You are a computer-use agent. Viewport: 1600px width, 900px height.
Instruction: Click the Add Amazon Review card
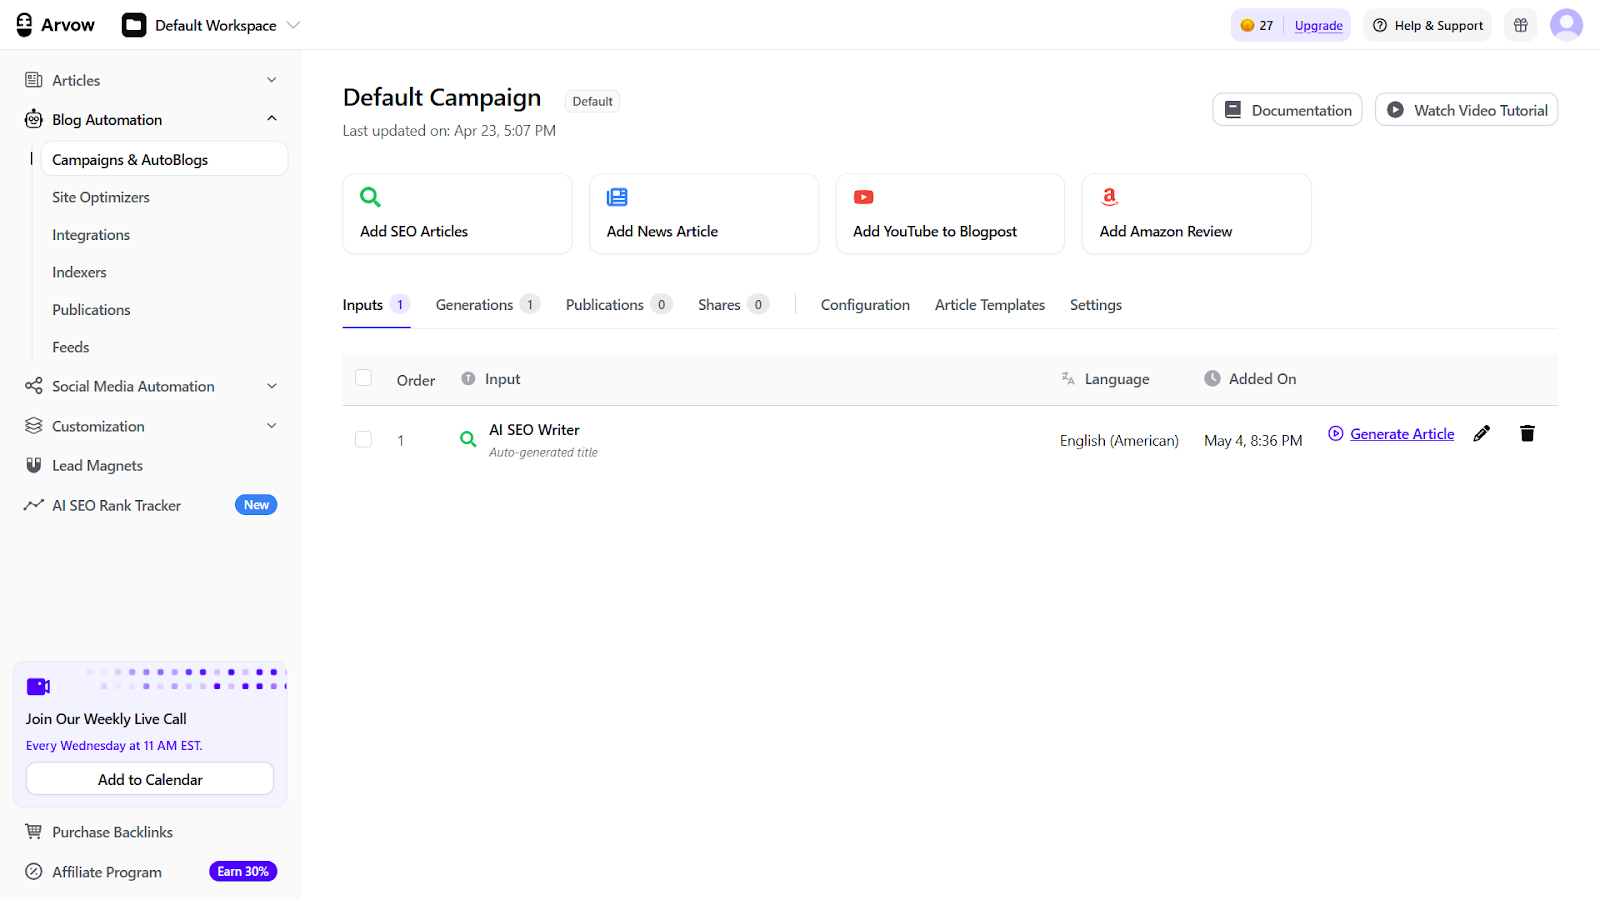[1196, 214]
